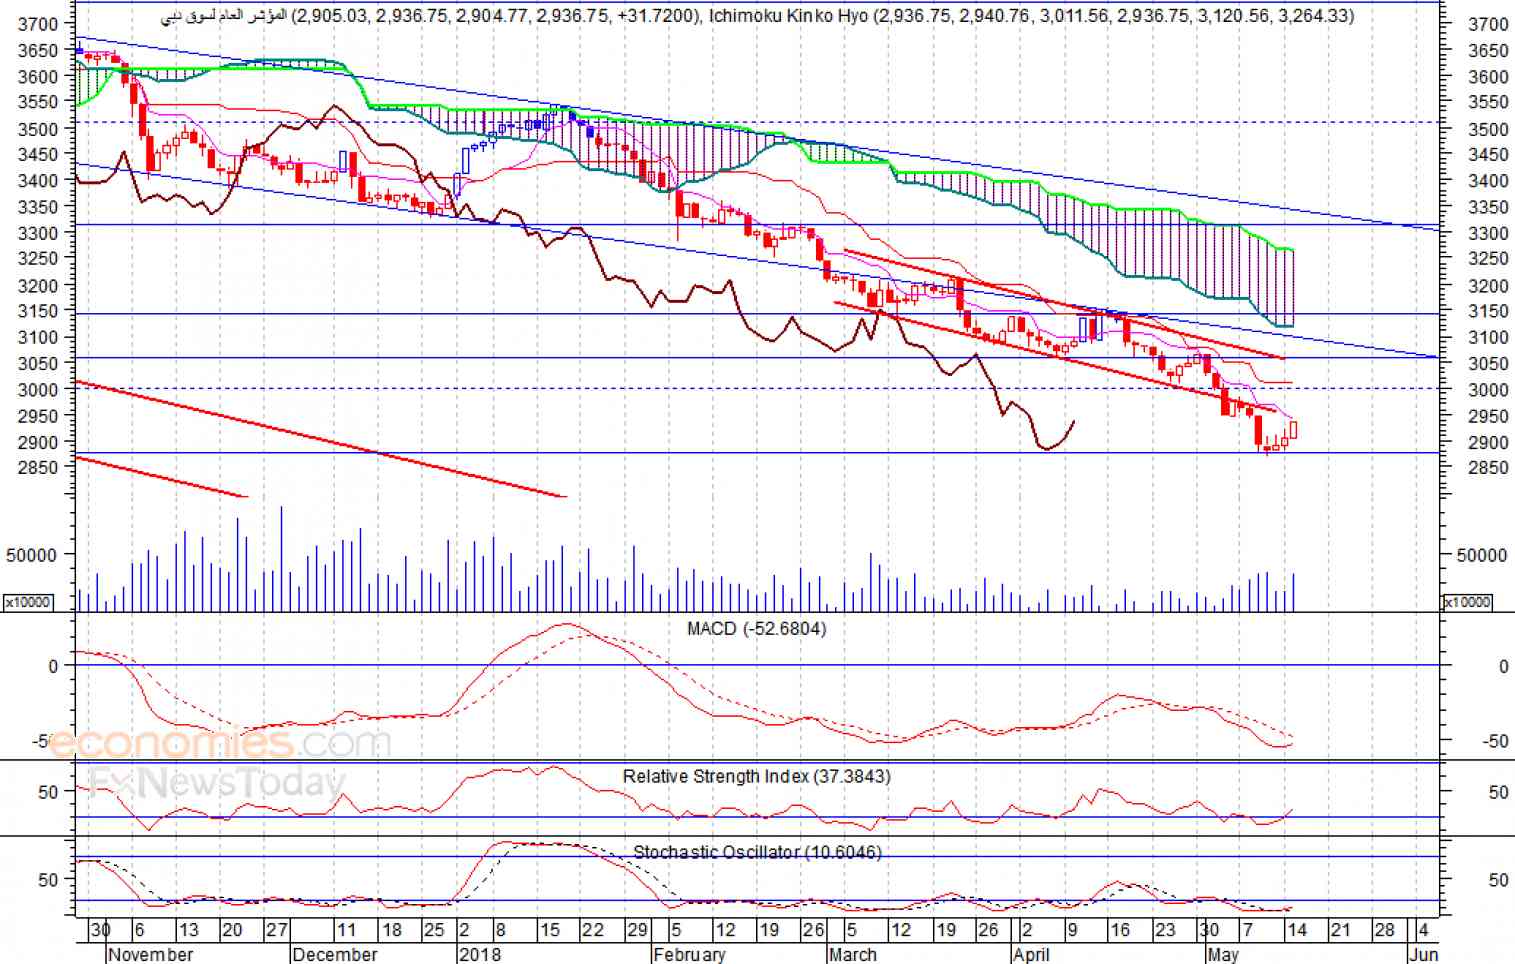Click the x10000 multiplier box on the left
This screenshot has width=1515, height=964.
click(x=28, y=602)
